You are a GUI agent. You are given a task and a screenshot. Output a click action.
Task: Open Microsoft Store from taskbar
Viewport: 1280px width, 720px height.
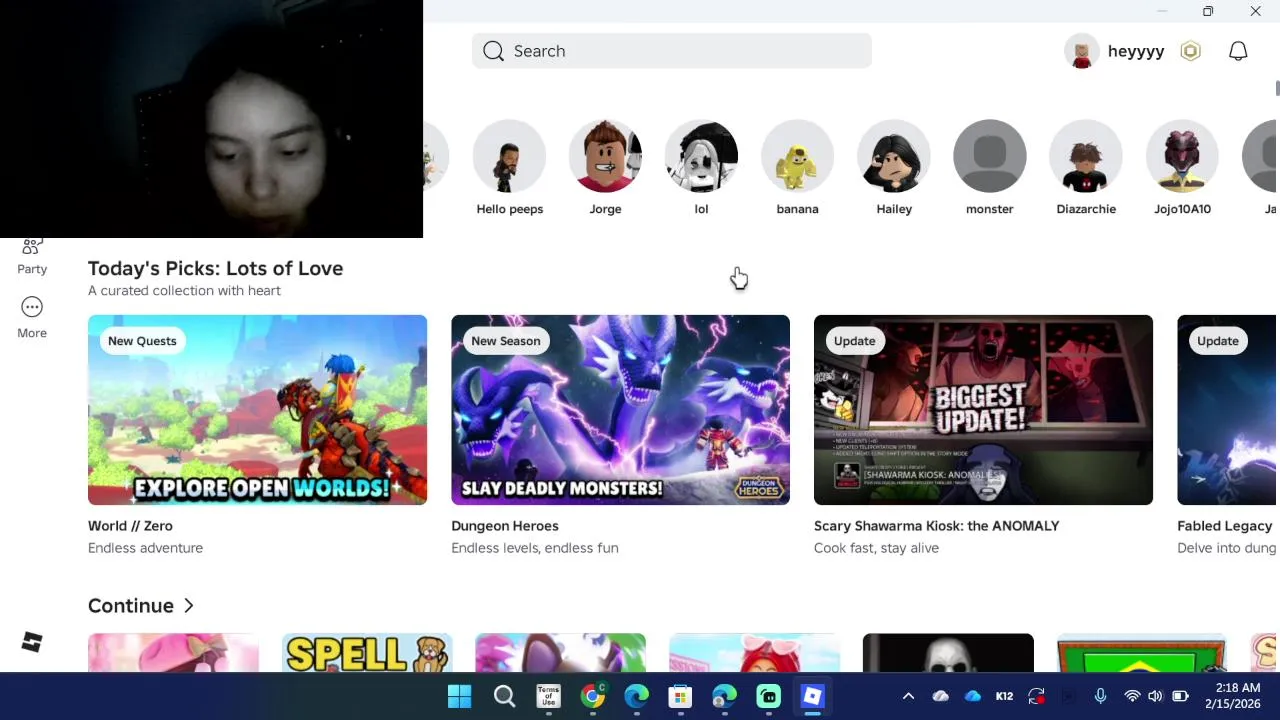coord(680,696)
